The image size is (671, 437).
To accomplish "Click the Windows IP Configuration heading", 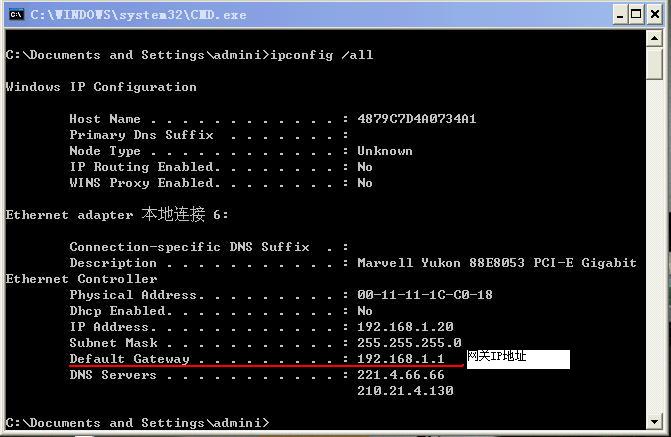I will coord(101,87).
